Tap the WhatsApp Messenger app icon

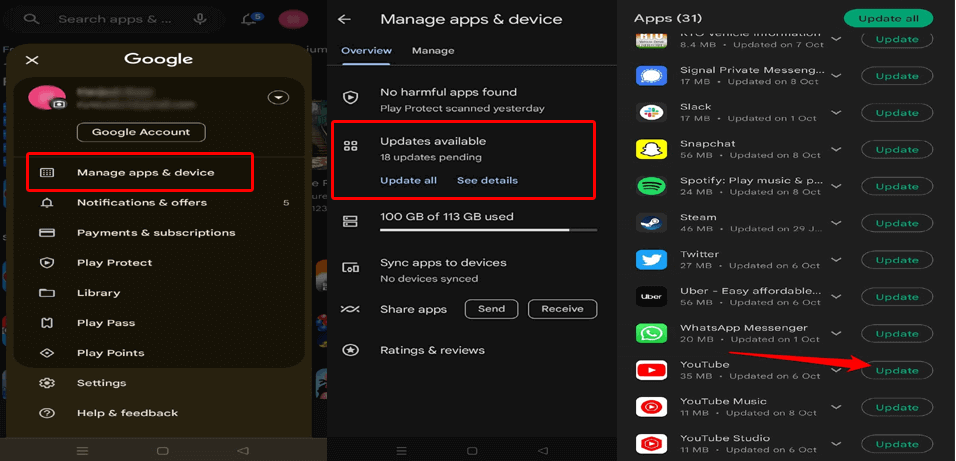[x=651, y=333]
